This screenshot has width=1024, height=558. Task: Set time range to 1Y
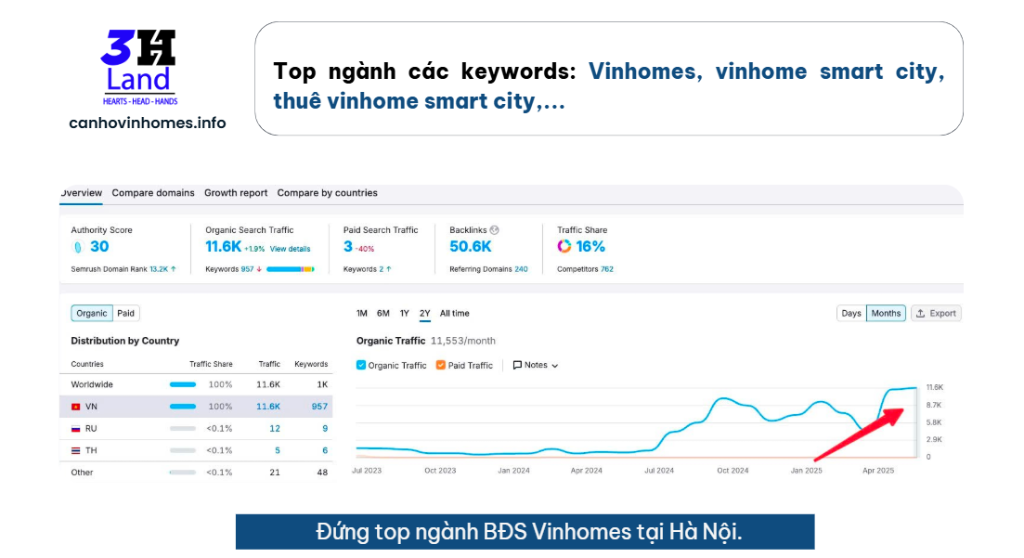(x=404, y=314)
